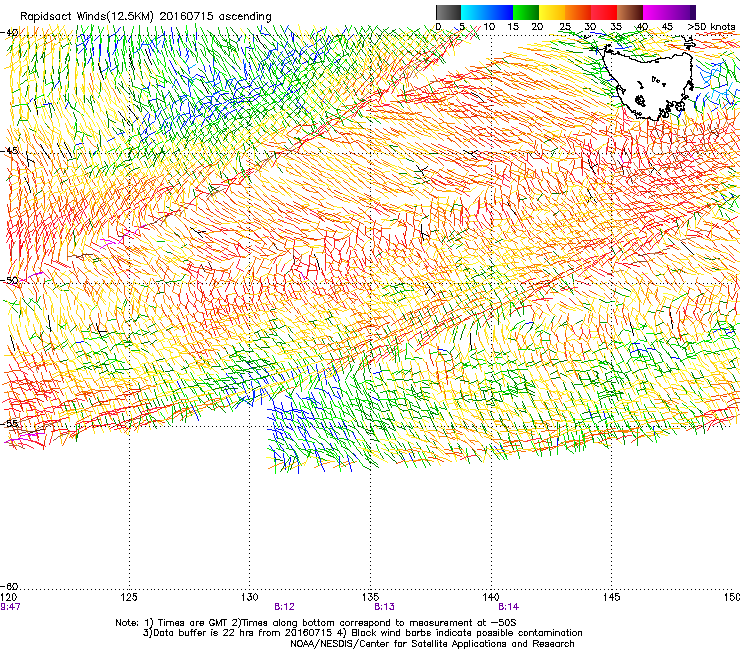Click the green 15-20 knots legend swatch

(526, 12)
